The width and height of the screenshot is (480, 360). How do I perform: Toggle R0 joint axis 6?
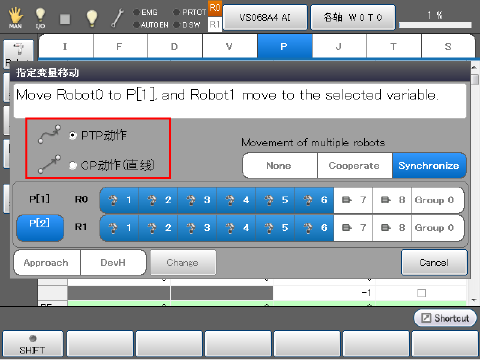pos(314,200)
